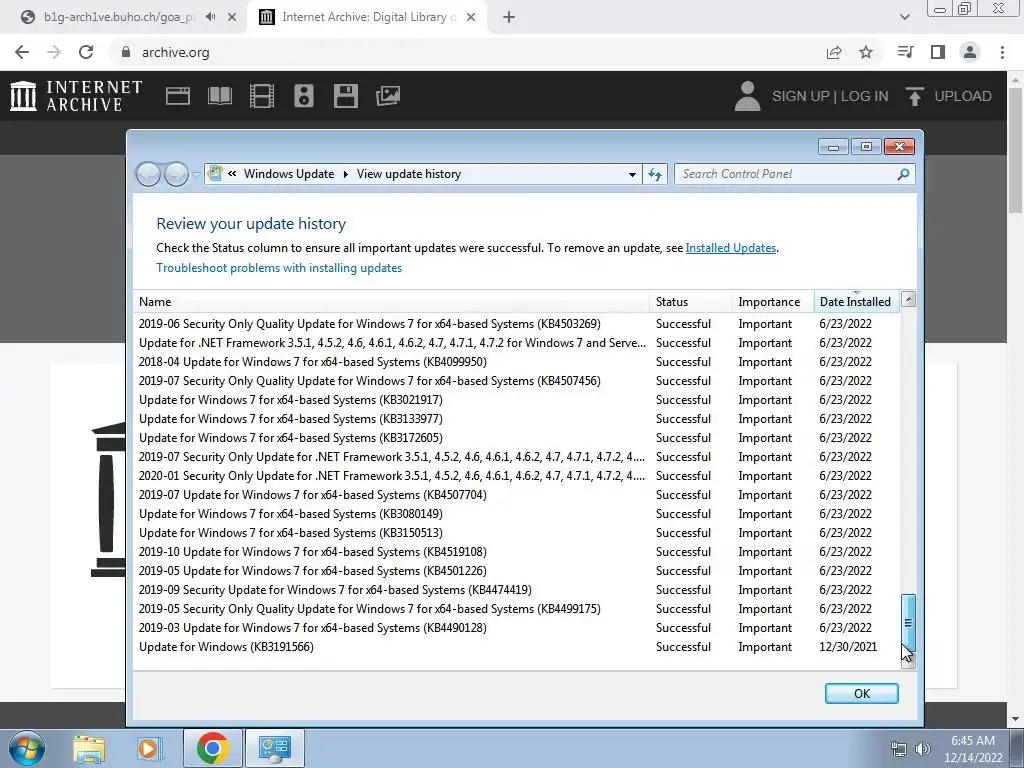Open the Windows Start button

click(27, 748)
